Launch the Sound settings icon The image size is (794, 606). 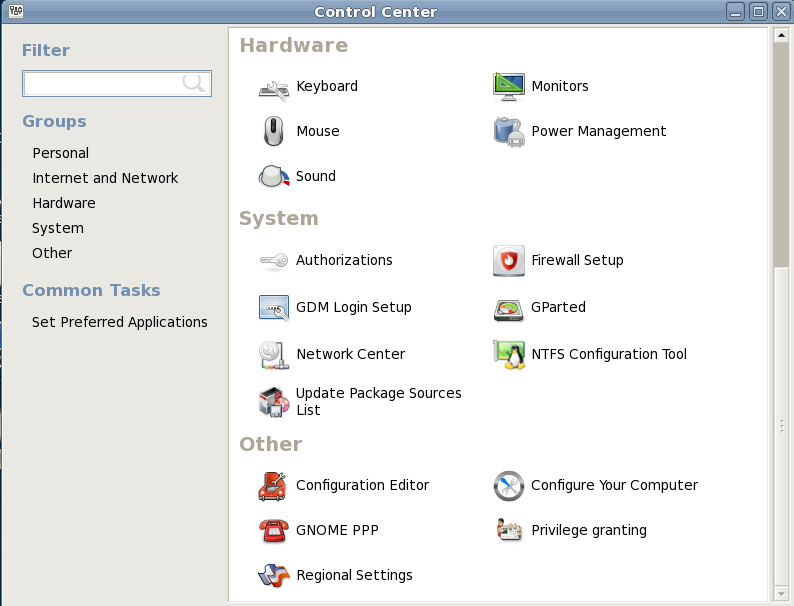pos(273,176)
